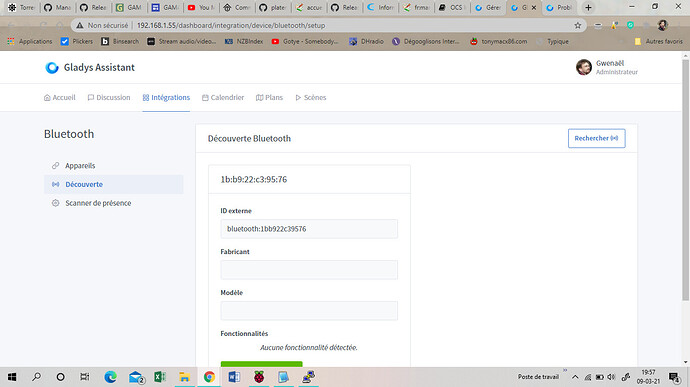
Task: Open the DHradio bookmark
Action: [366, 41]
